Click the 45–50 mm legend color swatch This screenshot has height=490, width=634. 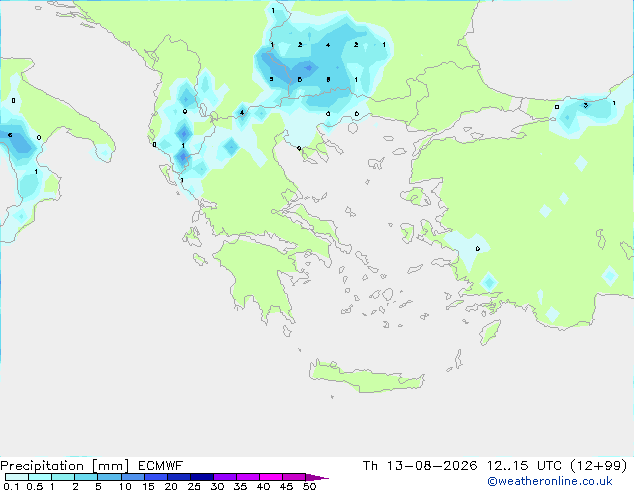click(x=294, y=477)
